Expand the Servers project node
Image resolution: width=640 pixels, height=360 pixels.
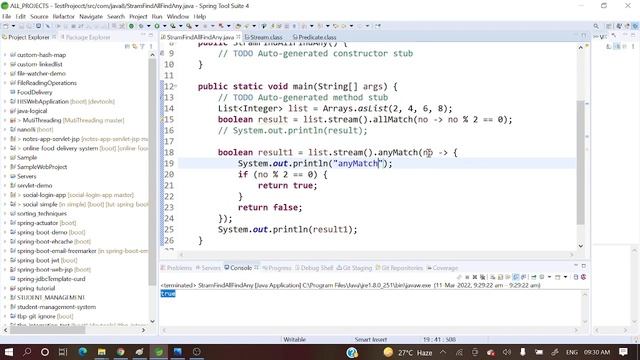[5, 176]
